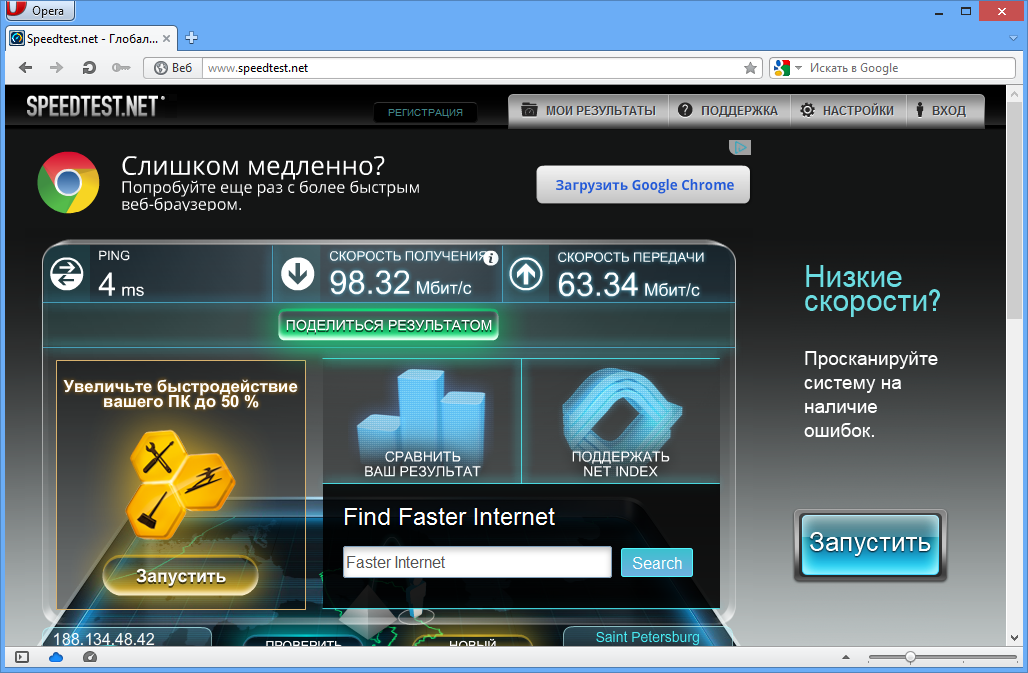Click the page scrollbar up arrow
The image size is (1028, 673).
(x=1014, y=94)
